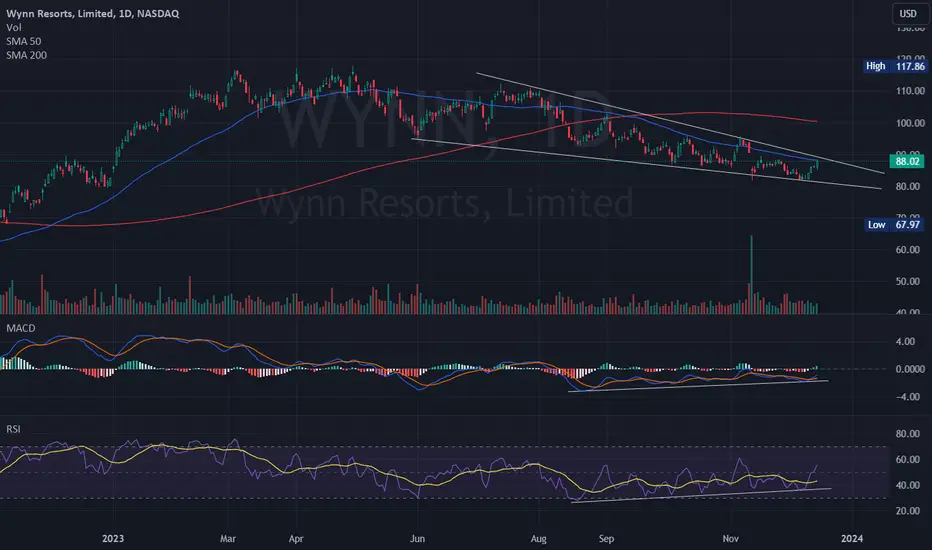
Task: Click the 2024 label on time axis
Action: click(852, 539)
